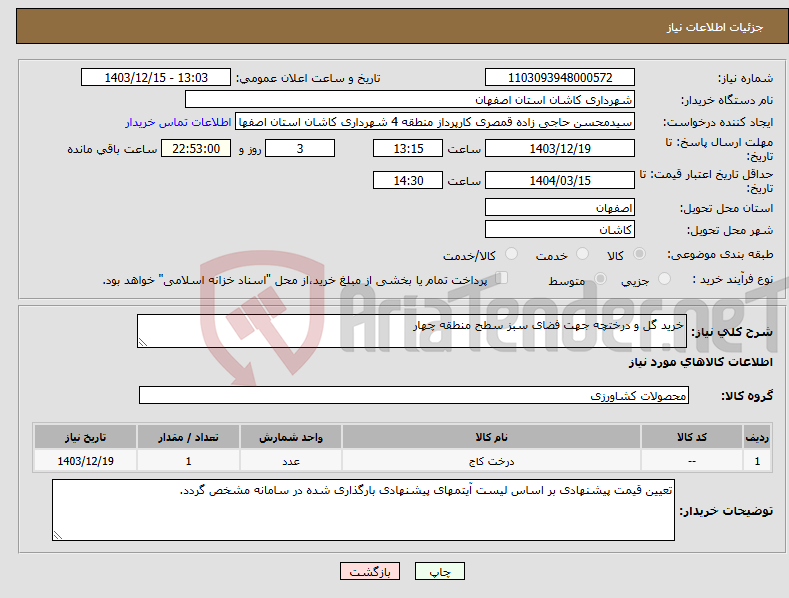
Task: Click the چاپ print button
Action: [439, 571]
